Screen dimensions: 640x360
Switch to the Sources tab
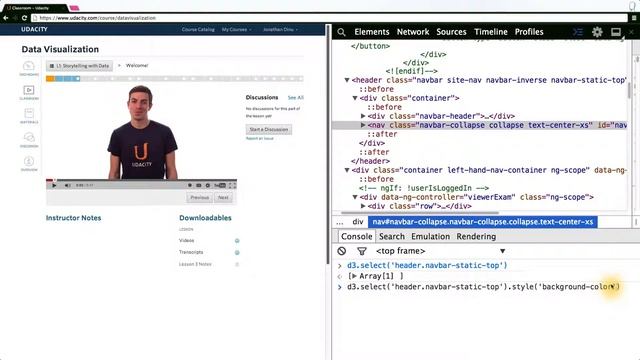tap(451, 32)
